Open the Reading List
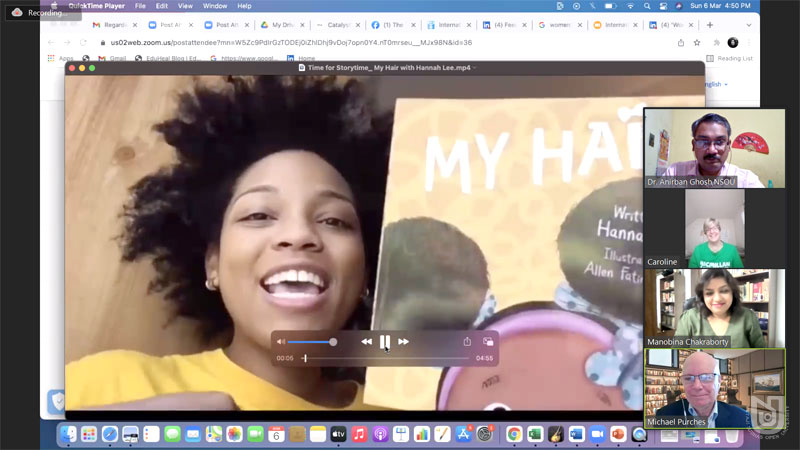 (730, 59)
